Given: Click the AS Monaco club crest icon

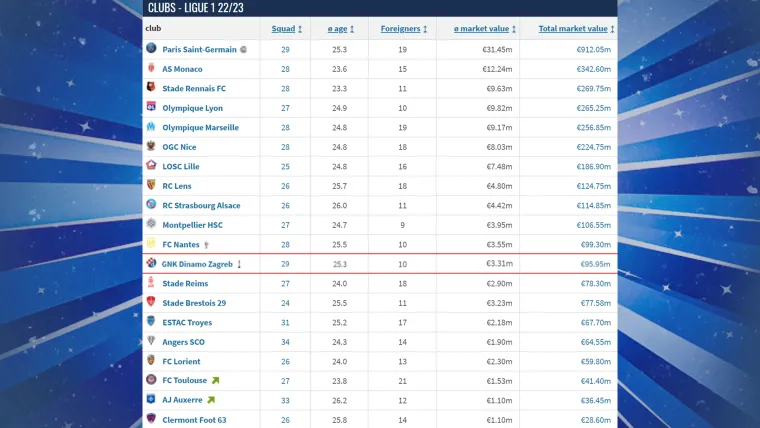Looking at the screenshot, I should coord(151,68).
